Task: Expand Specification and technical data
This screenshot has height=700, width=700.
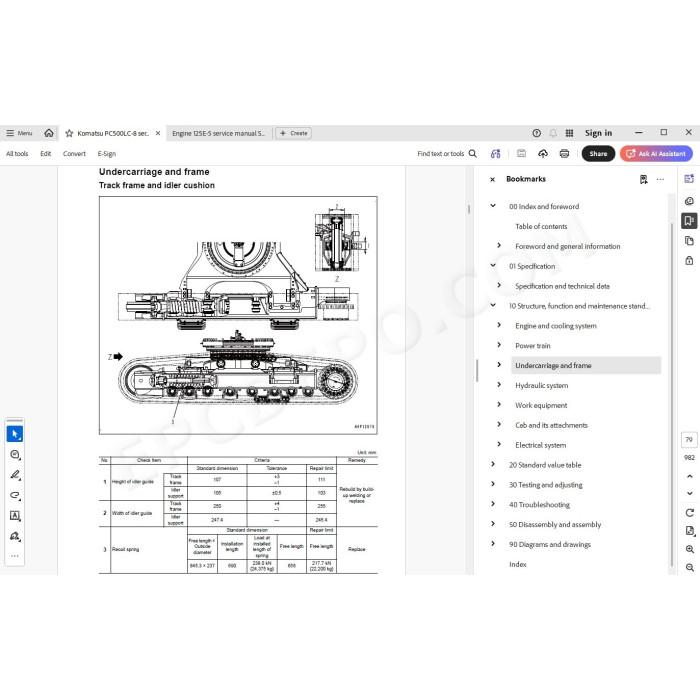Action: click(499, 285)
